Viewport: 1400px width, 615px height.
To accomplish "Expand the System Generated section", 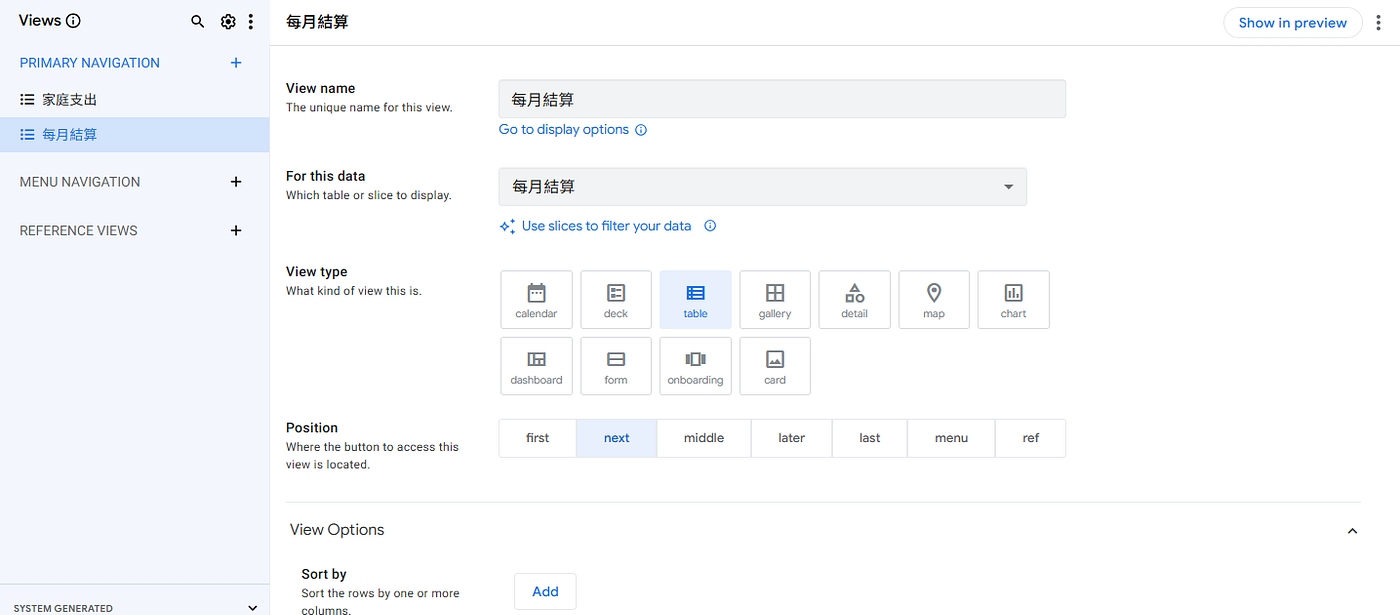I will point(252,608).
